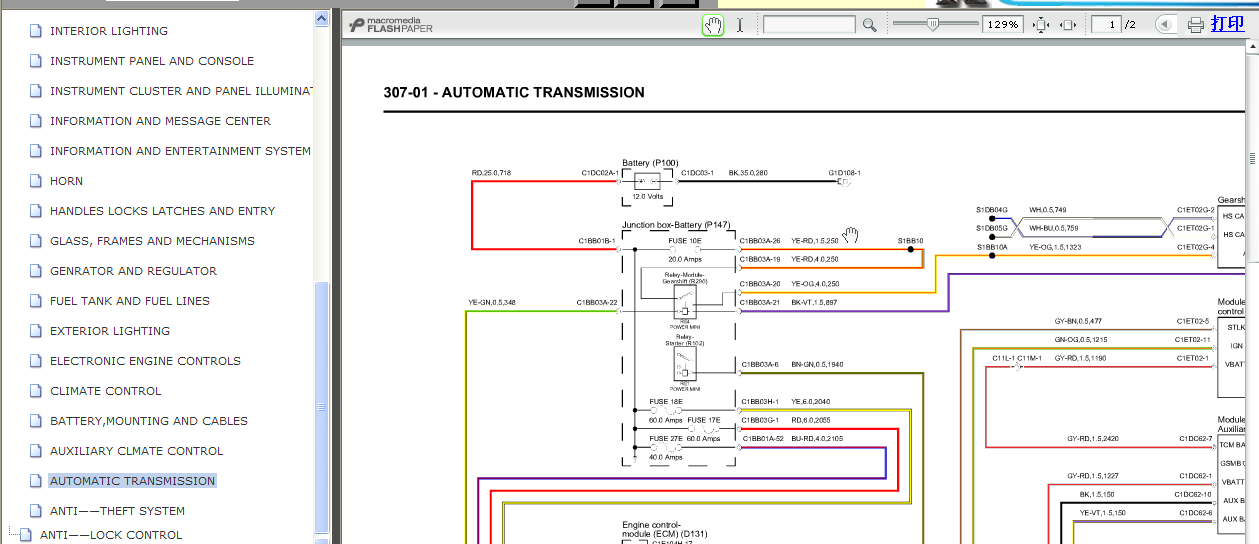The width and height of the screenshot is (1259, 544).
Task: Click the current page number field
Action: [1105, 25]
